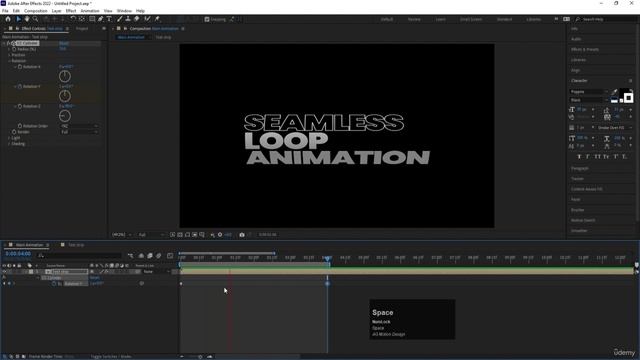Screen dimensions: 640x360
Task: Open the Render dropdown set to Full
Action: click(79, 132)
